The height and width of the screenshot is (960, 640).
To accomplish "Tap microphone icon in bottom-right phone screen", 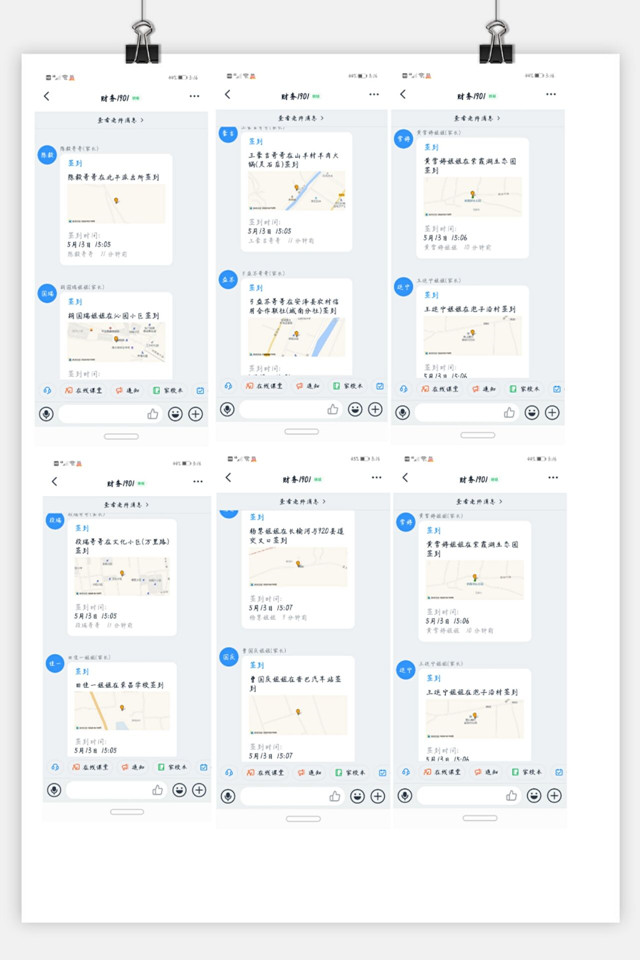I will [405, 796].
